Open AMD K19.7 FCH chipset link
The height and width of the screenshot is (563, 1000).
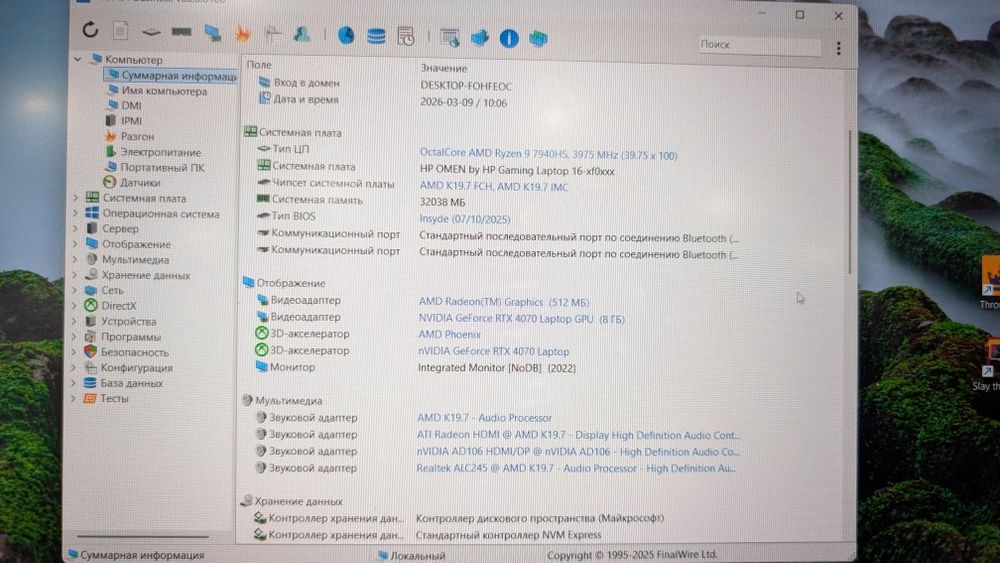coord(494,186)
